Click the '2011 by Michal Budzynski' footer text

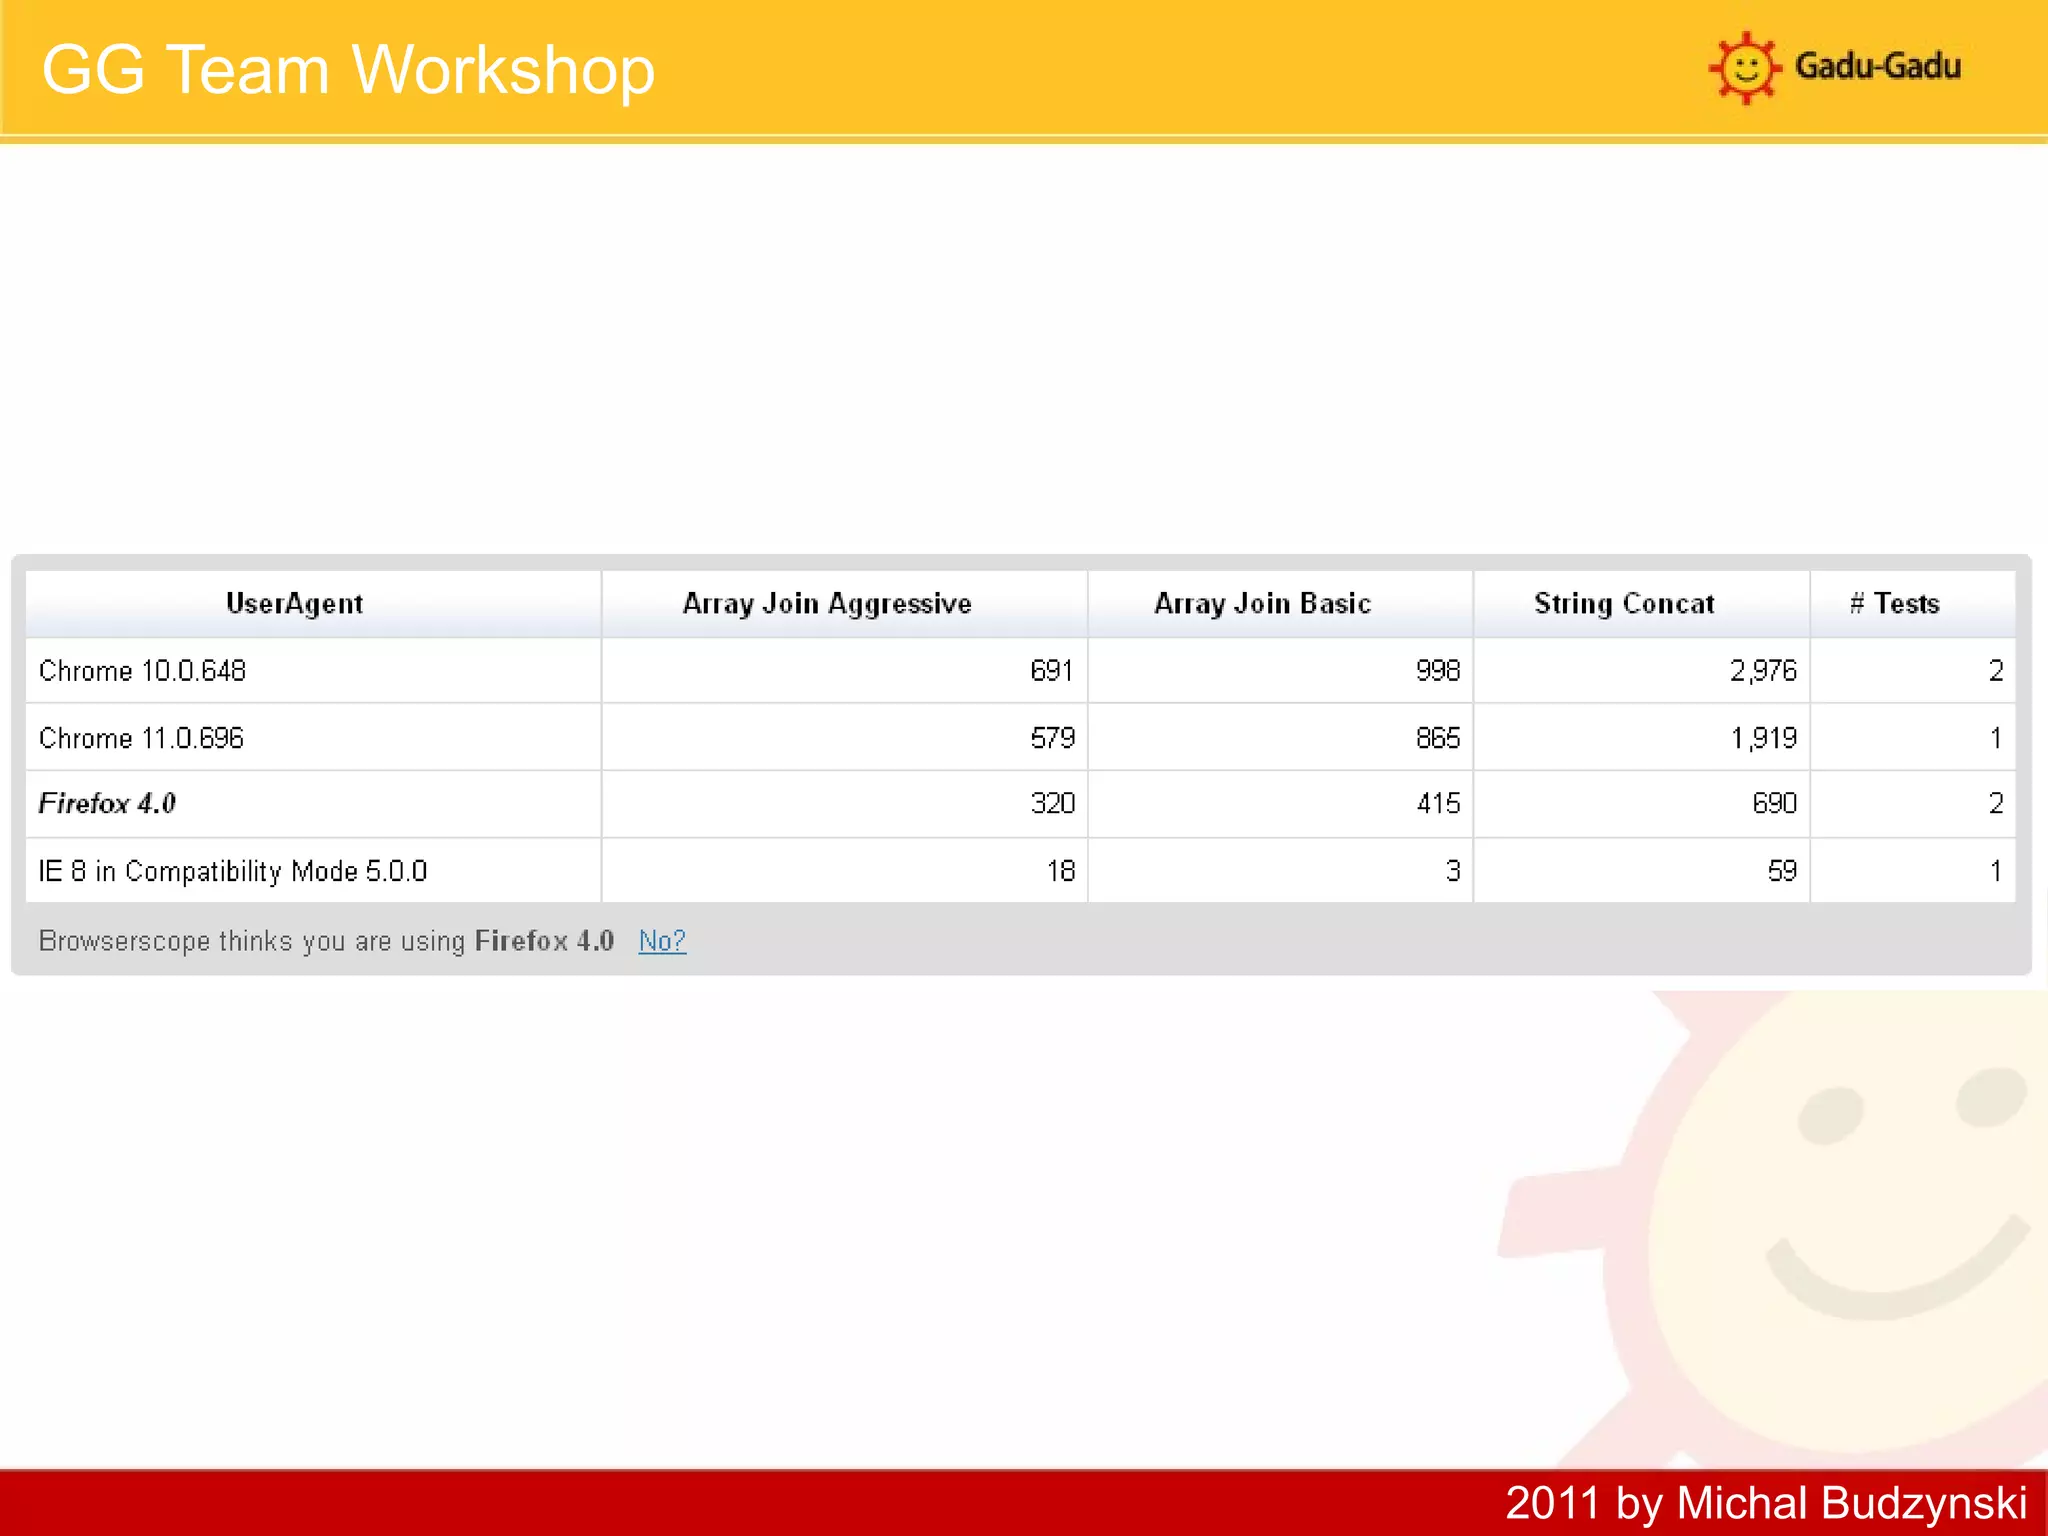(x=1766, y=1503)
